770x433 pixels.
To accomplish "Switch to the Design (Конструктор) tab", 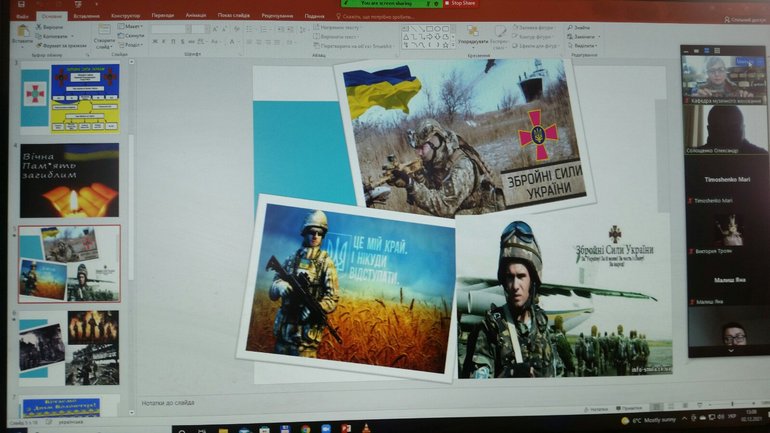I will click(x=125, y=16).
